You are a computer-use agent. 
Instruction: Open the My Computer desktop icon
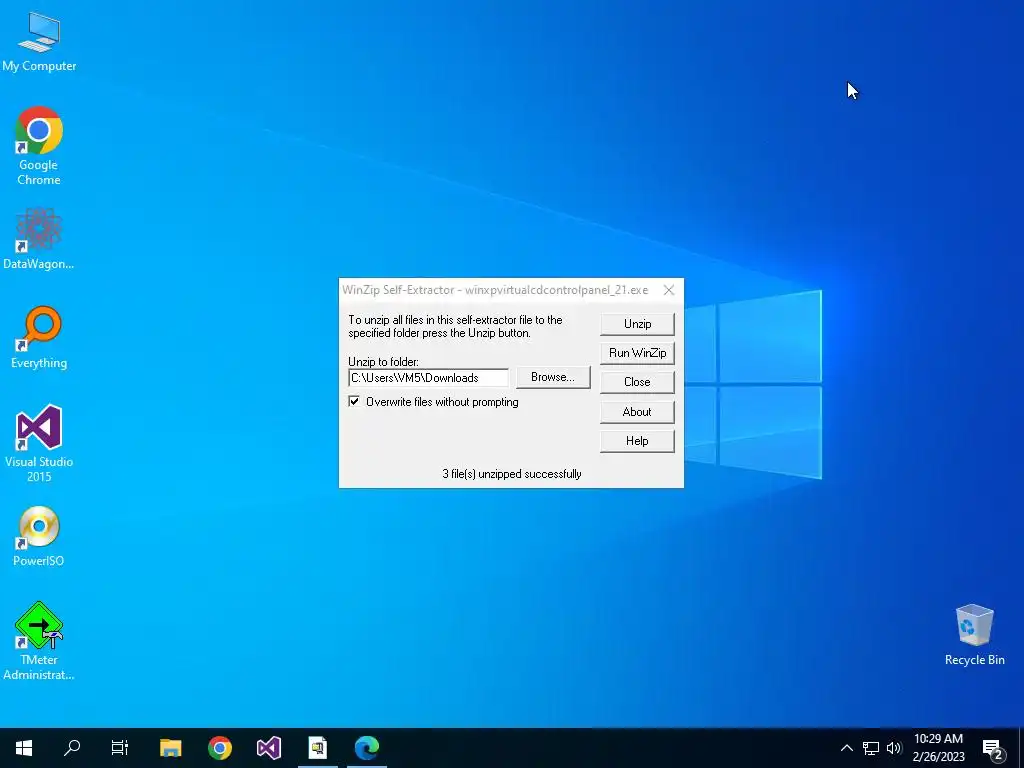pyautogui.click(x=39, y=41)
